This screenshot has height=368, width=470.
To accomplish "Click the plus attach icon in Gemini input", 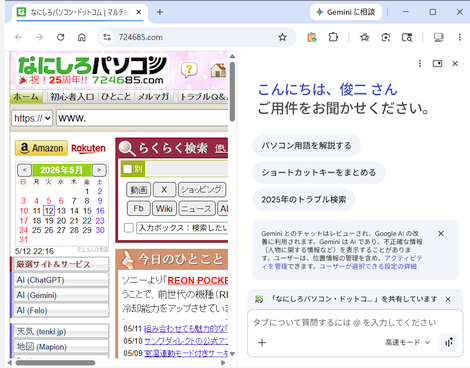I will (x=262, y=342).
